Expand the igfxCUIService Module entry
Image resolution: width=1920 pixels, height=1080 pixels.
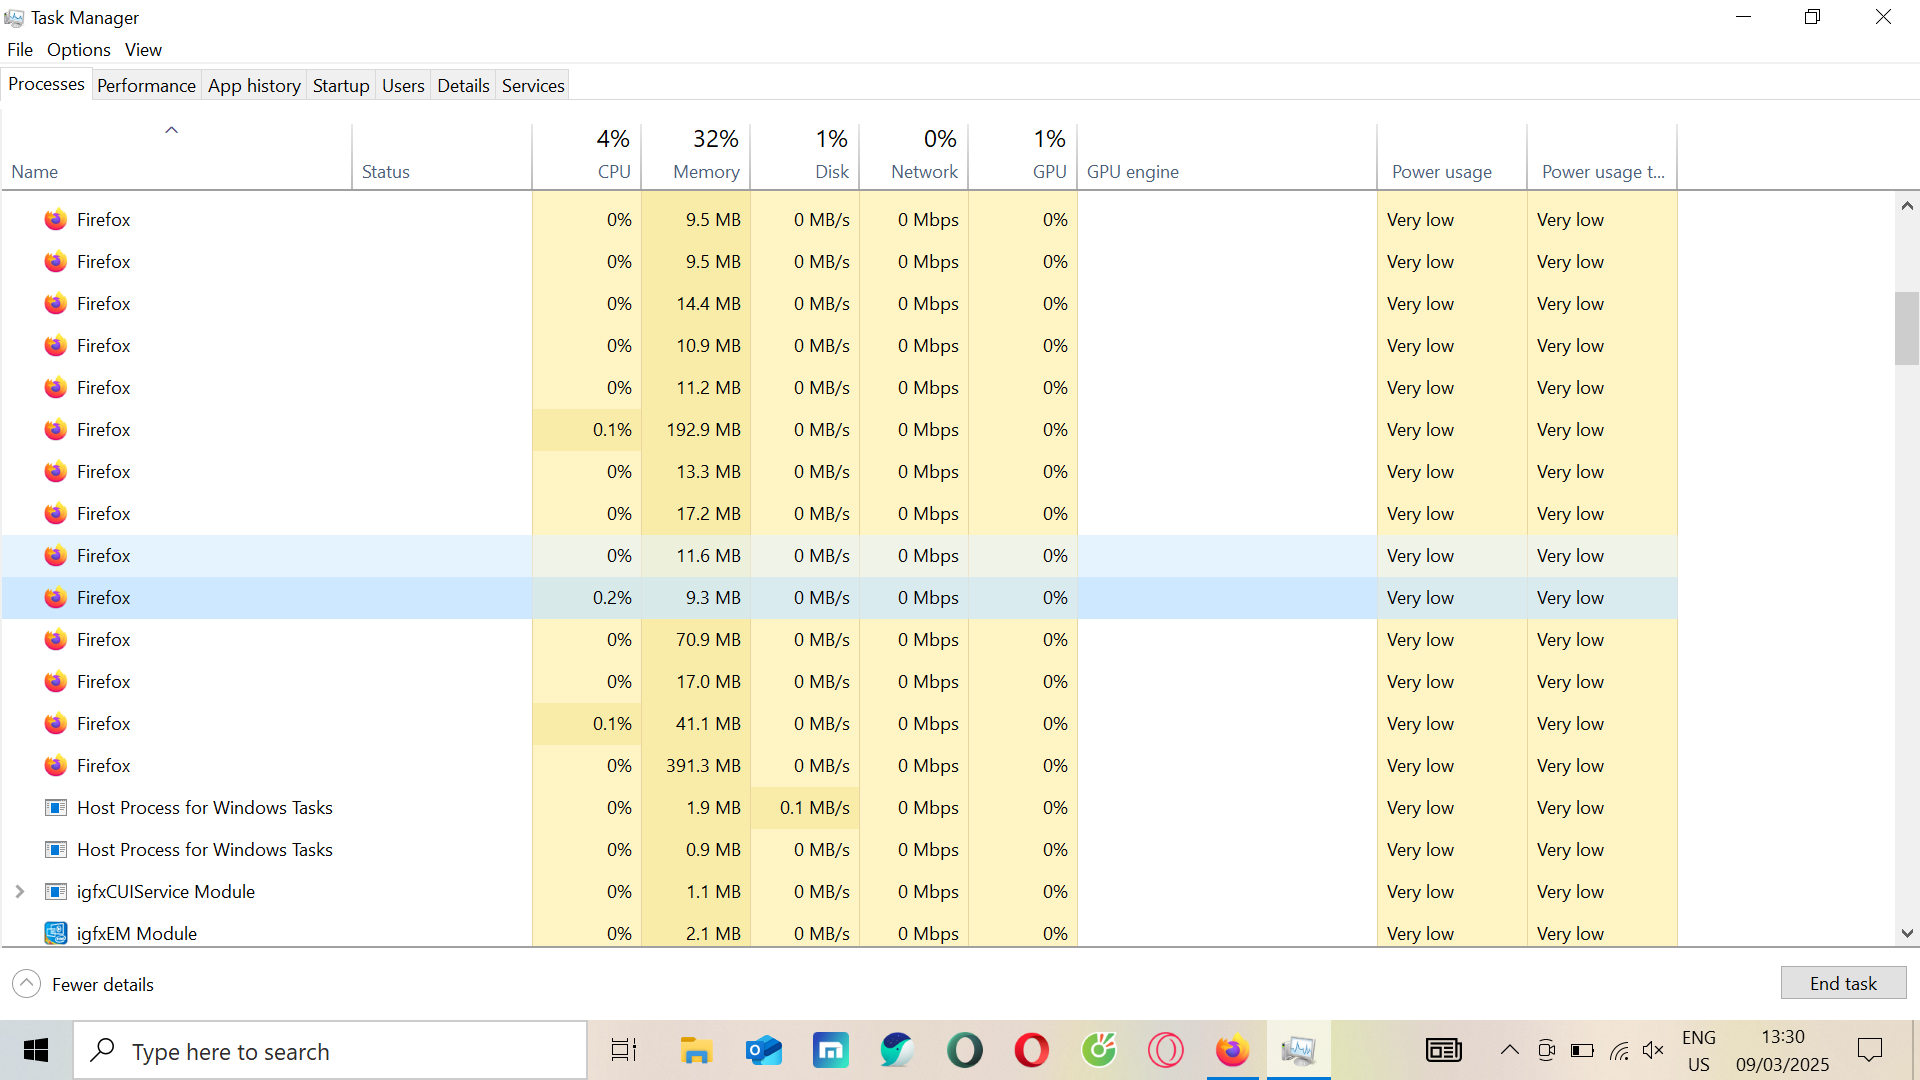(x=19, y=891)
